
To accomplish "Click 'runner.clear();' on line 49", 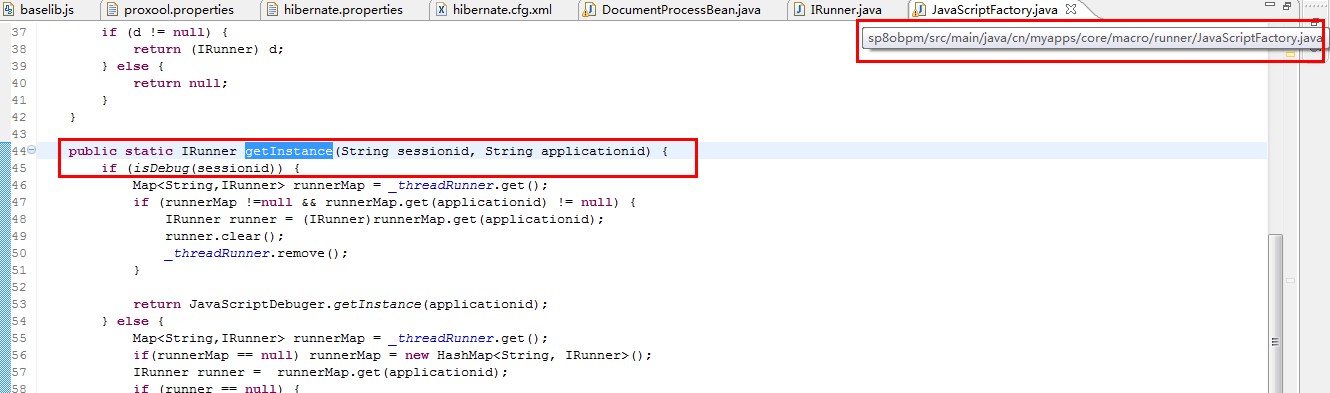I will [x=225, y=236].
